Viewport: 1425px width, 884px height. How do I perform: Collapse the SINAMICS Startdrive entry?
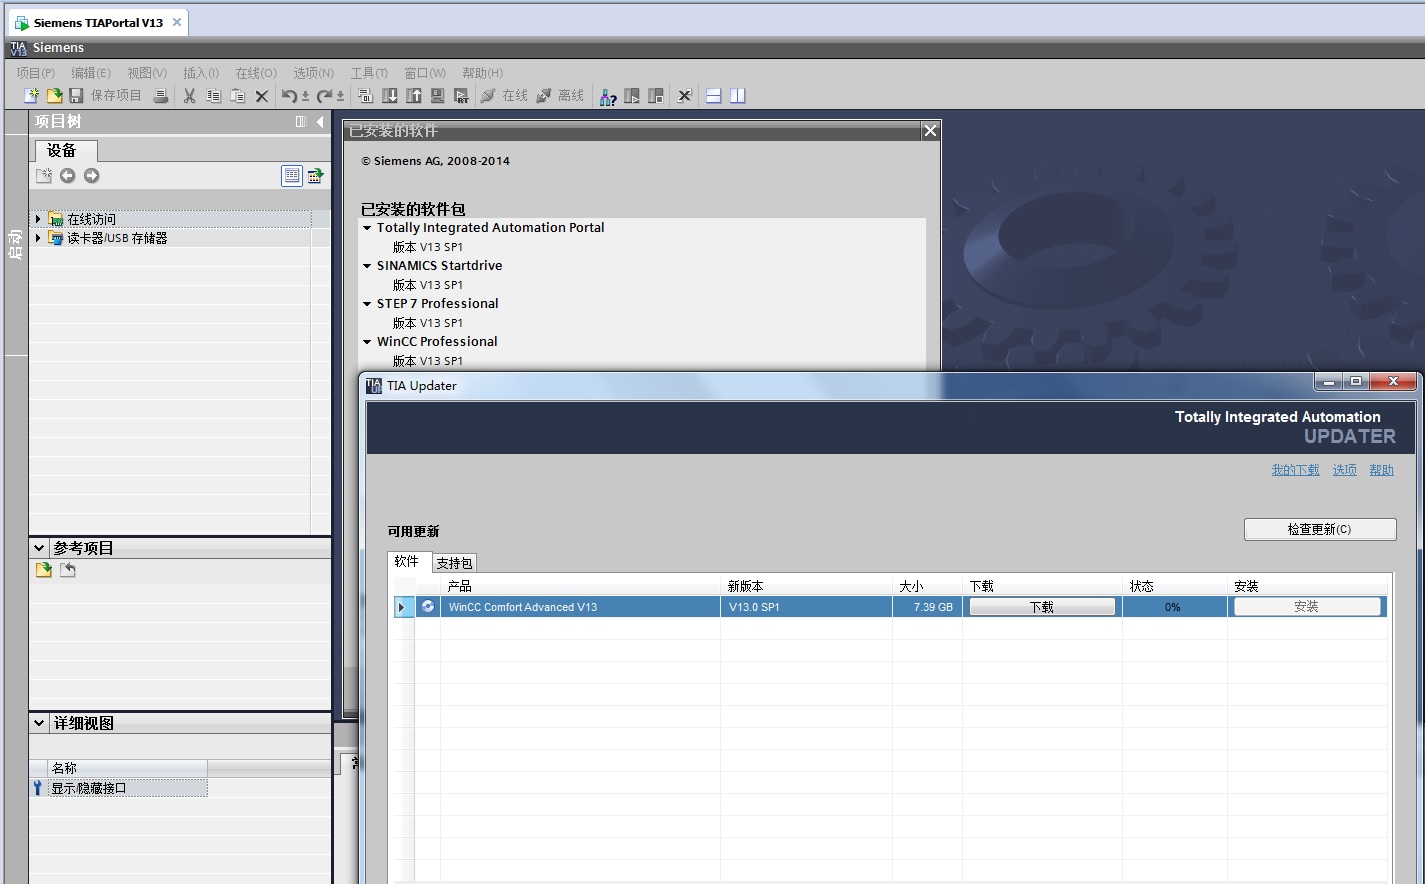(x=367, y=266)
